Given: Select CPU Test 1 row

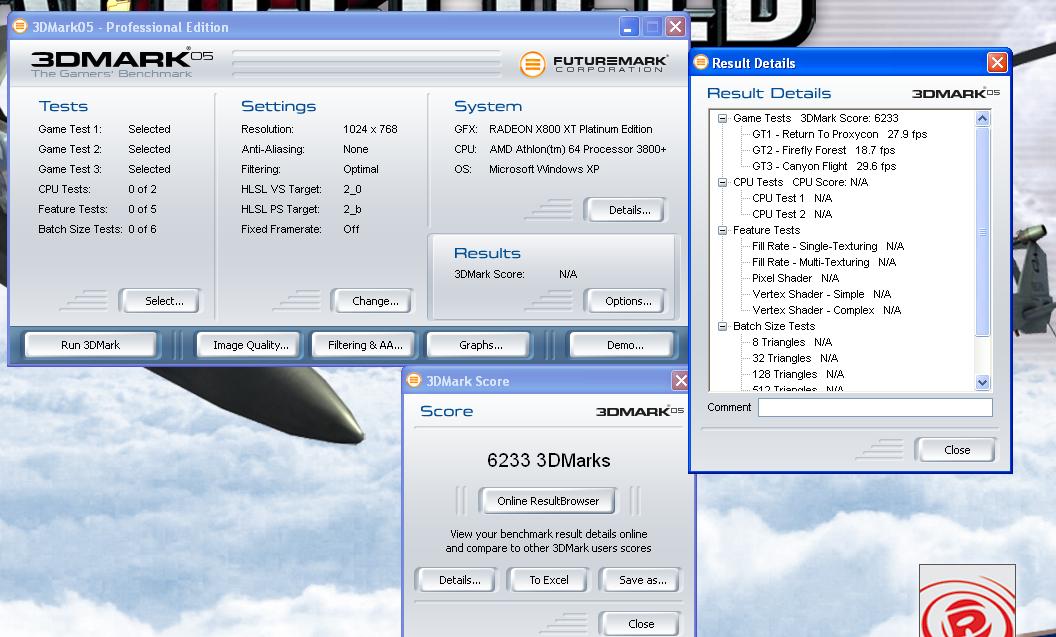Looking at the screenshot, I should (791, 198).
